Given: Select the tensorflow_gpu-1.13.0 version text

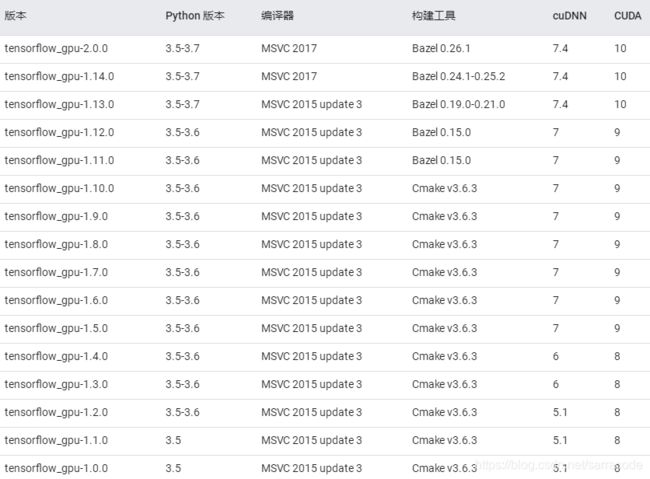Looking at the screenshot, I should (59, 105).
